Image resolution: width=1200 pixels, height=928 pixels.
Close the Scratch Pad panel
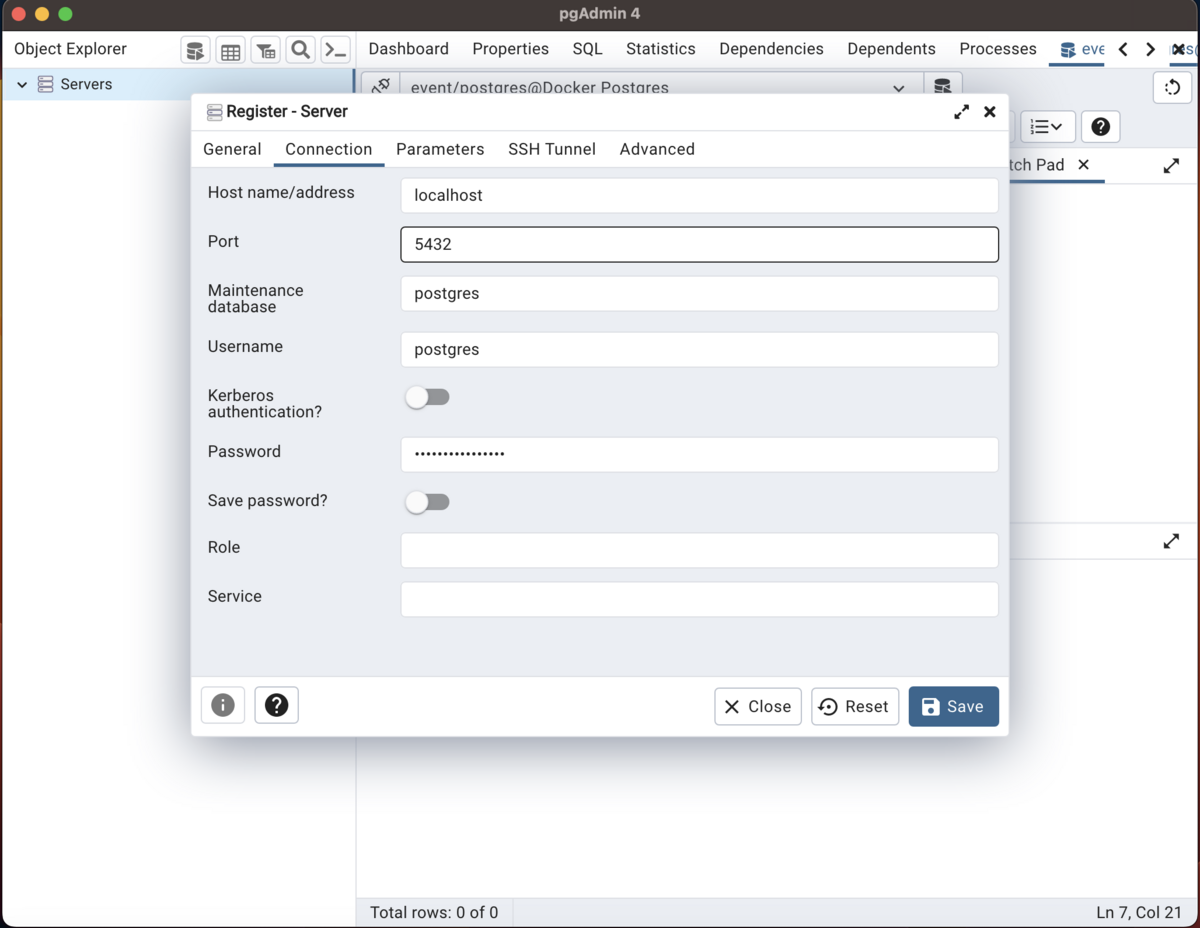[1084, 165]
